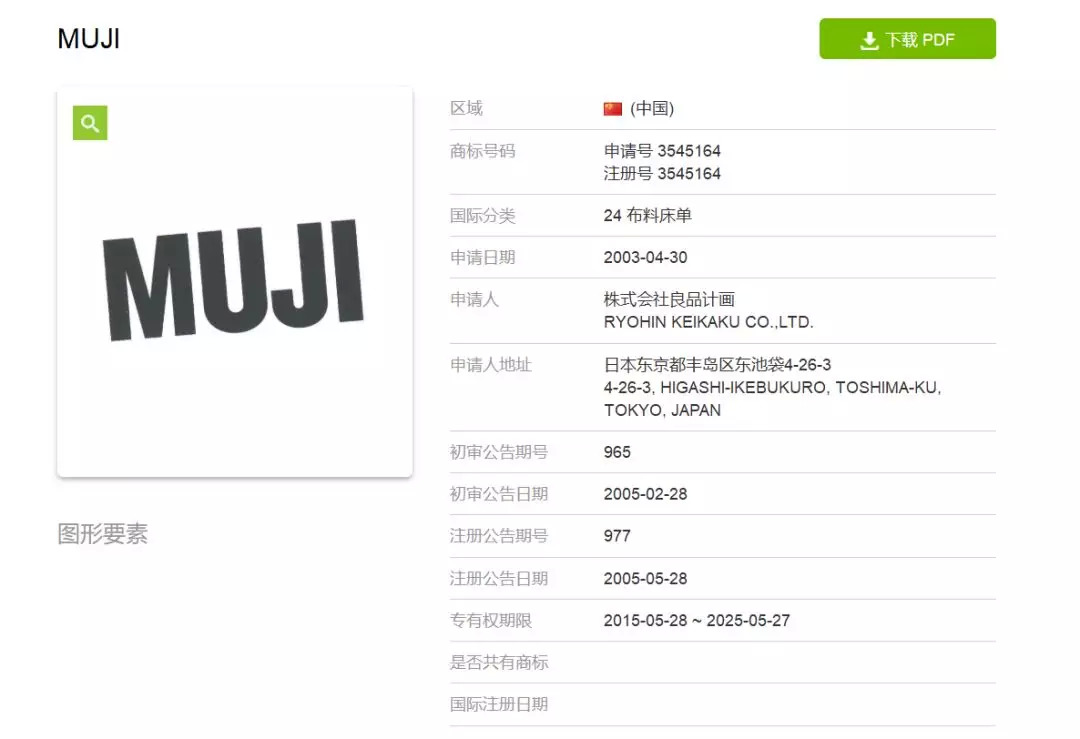Click the 注册公告期号 label
1080x739 pixels.
coord(499,536)
